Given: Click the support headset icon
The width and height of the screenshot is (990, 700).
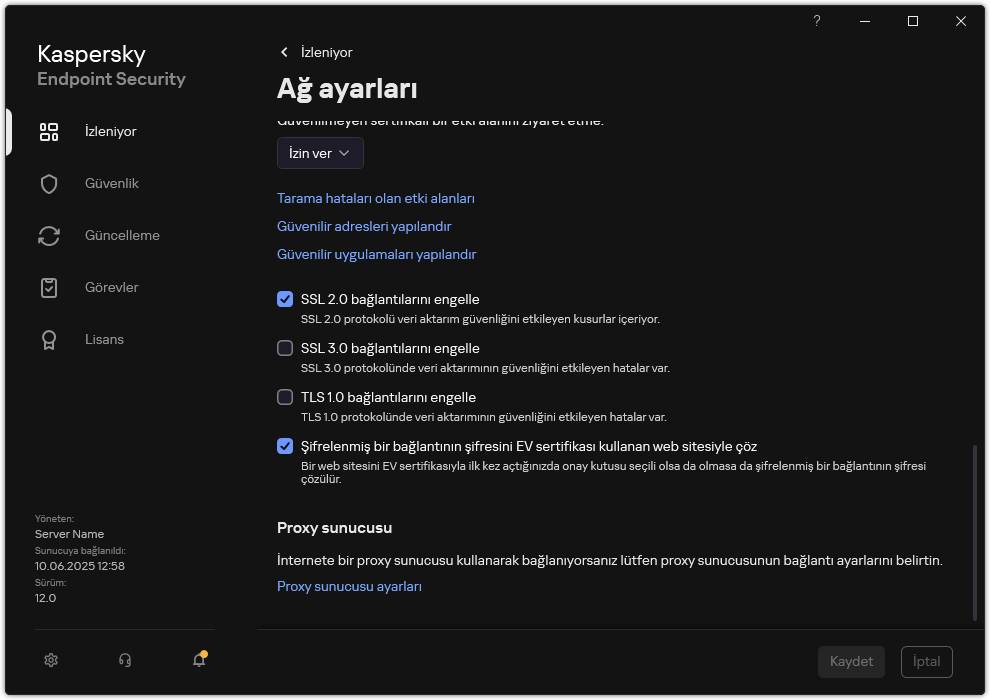Looking at the screenshot, I should click(124, 660).
